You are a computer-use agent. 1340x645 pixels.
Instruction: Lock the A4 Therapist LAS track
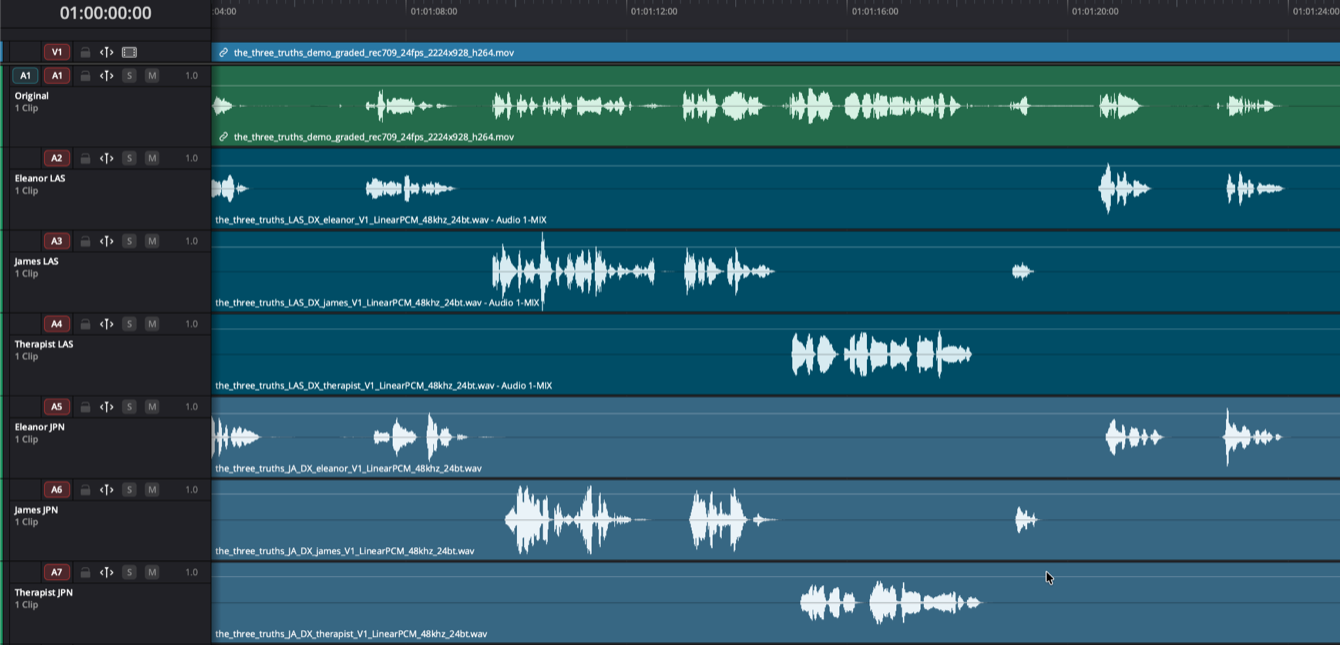[x=85, y=324]
